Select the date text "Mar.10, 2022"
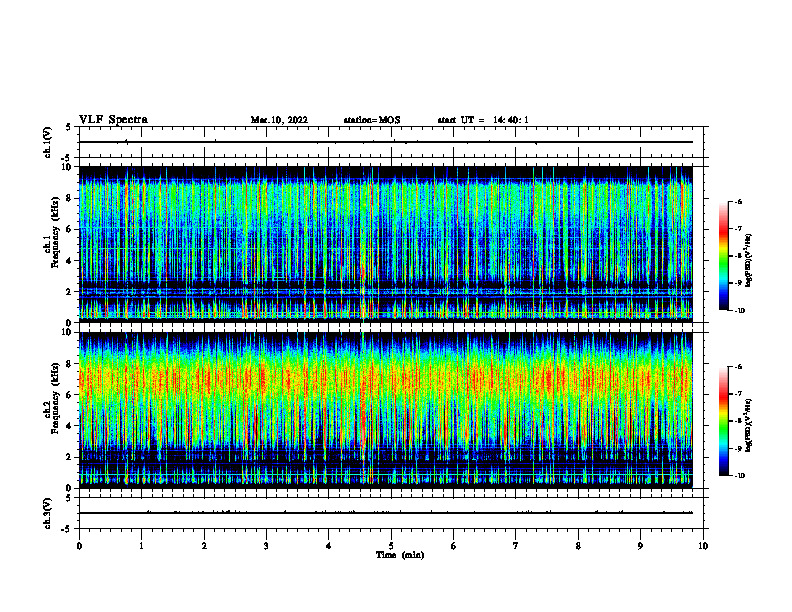 [x=279, y=120]
